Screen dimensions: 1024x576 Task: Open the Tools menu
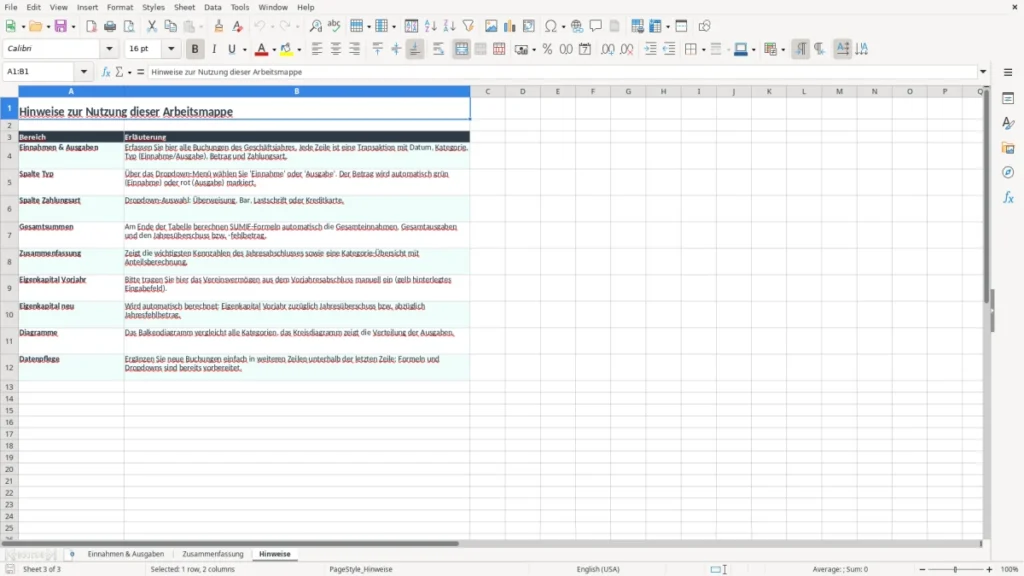pyautogui.click(x=240, y=7)
